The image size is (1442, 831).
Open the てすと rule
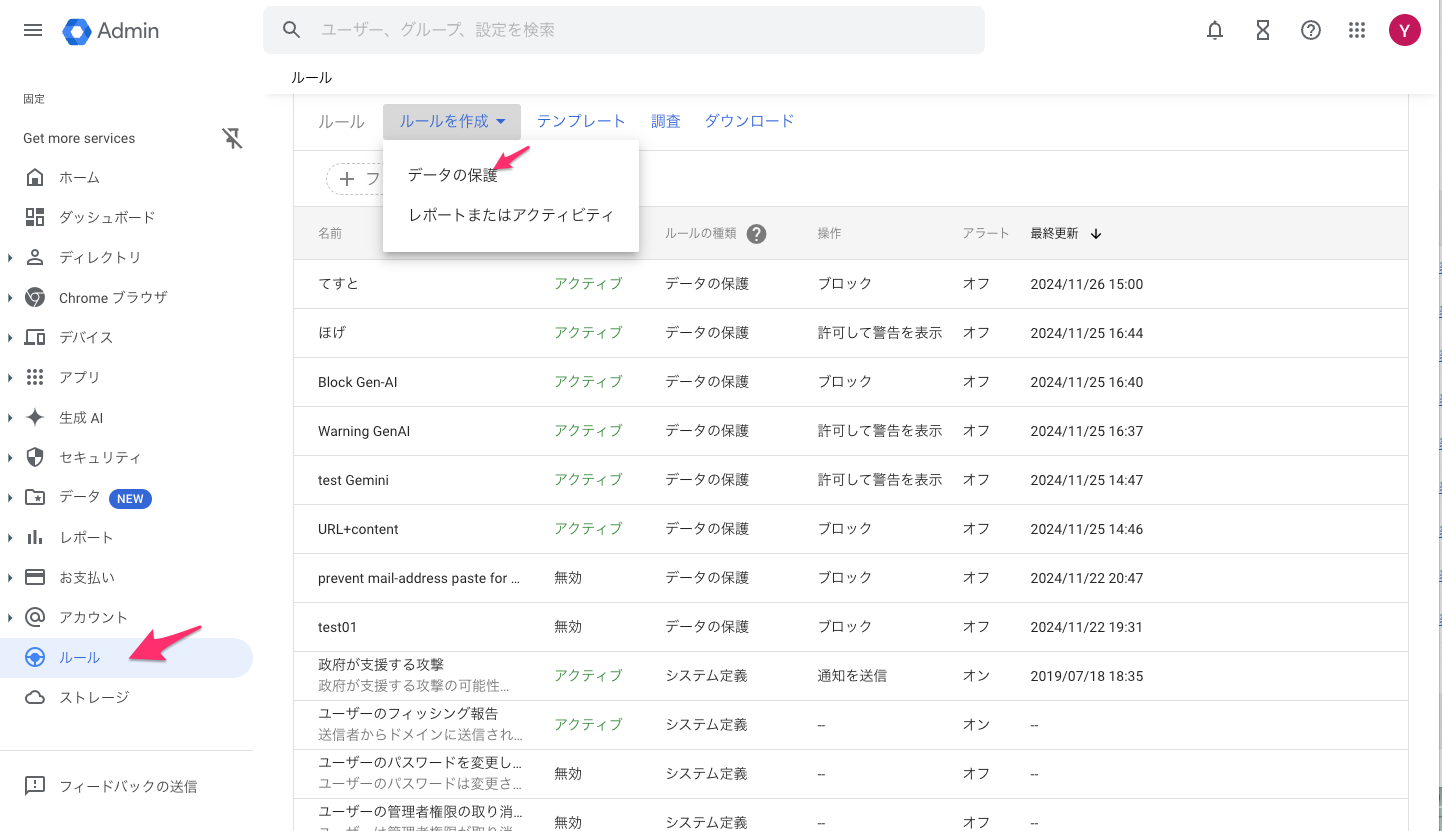(338, 283)
